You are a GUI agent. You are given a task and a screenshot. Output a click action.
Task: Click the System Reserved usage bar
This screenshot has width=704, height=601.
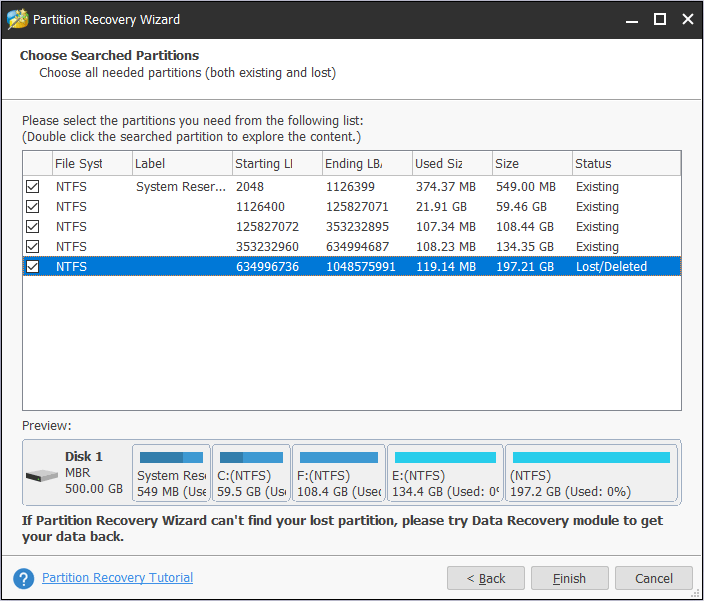pos(172,457)
